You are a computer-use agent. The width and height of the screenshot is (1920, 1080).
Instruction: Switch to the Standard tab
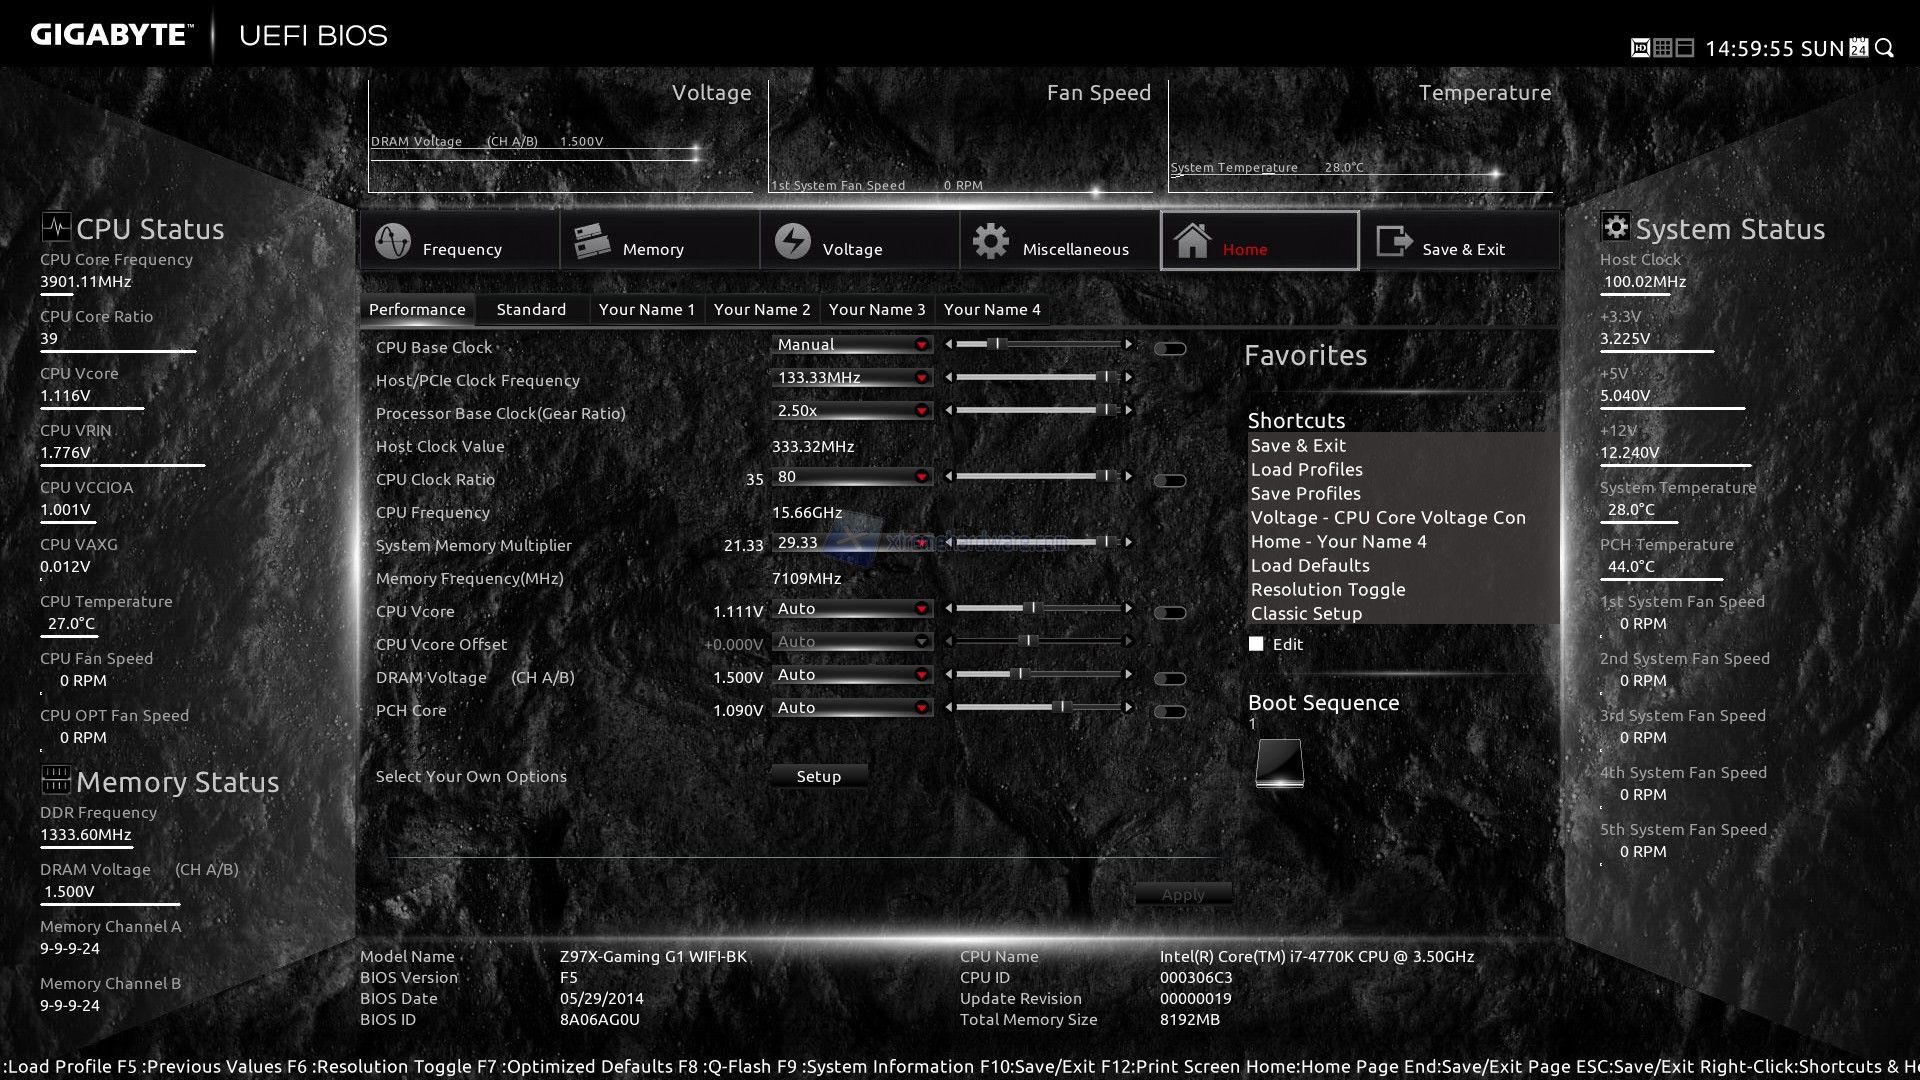[531, 310]
